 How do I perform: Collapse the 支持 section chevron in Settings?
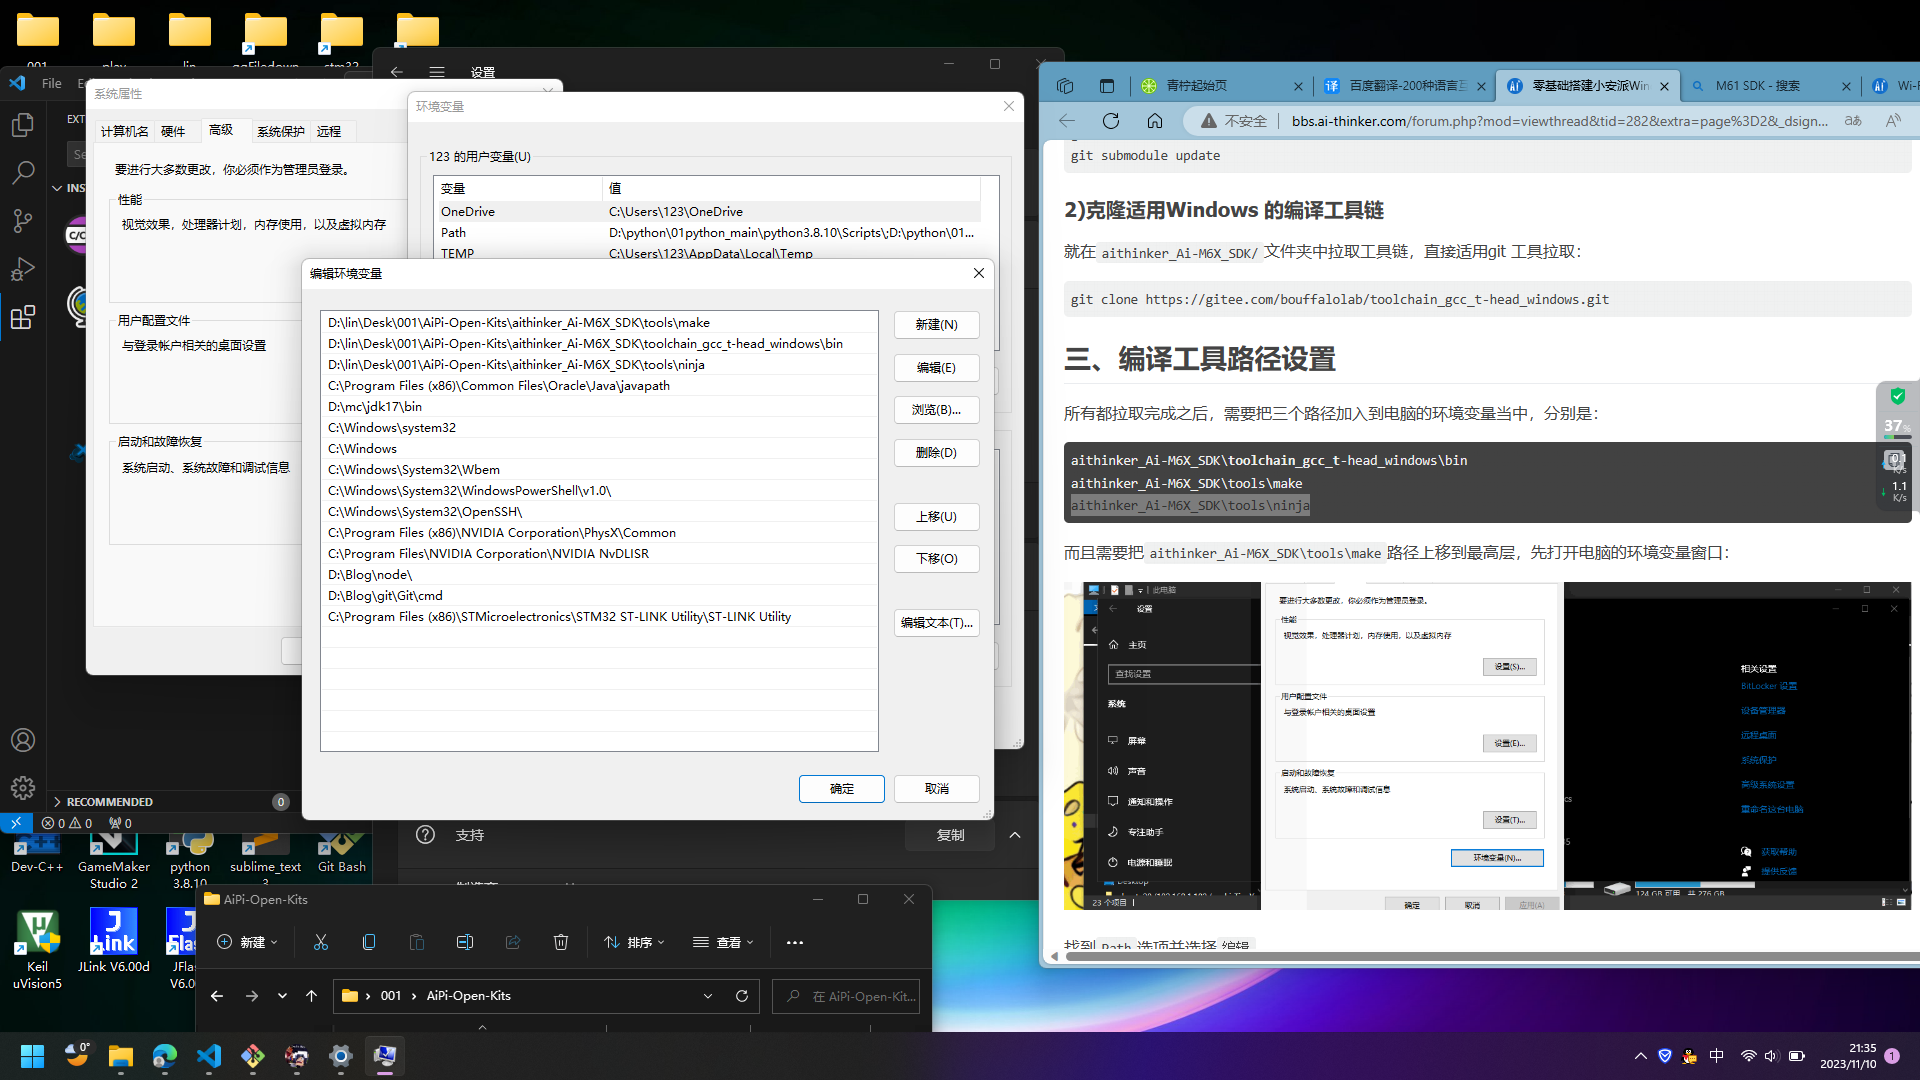click(x=1015, y=835)
